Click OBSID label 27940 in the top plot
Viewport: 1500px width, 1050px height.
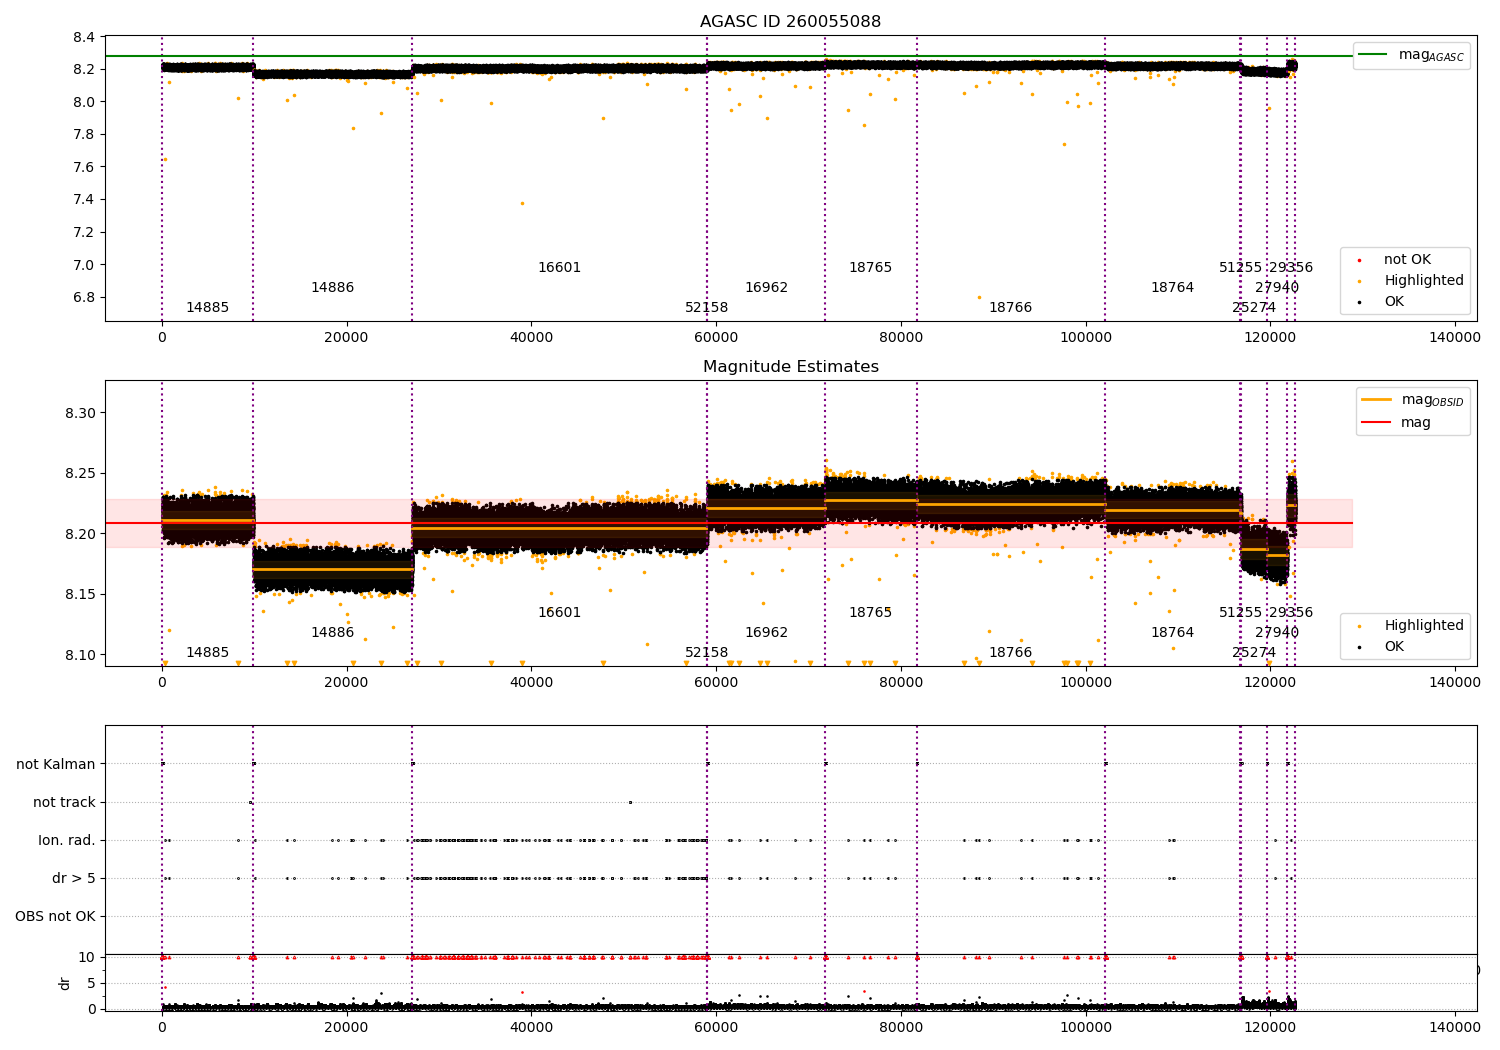[1277, 288]
